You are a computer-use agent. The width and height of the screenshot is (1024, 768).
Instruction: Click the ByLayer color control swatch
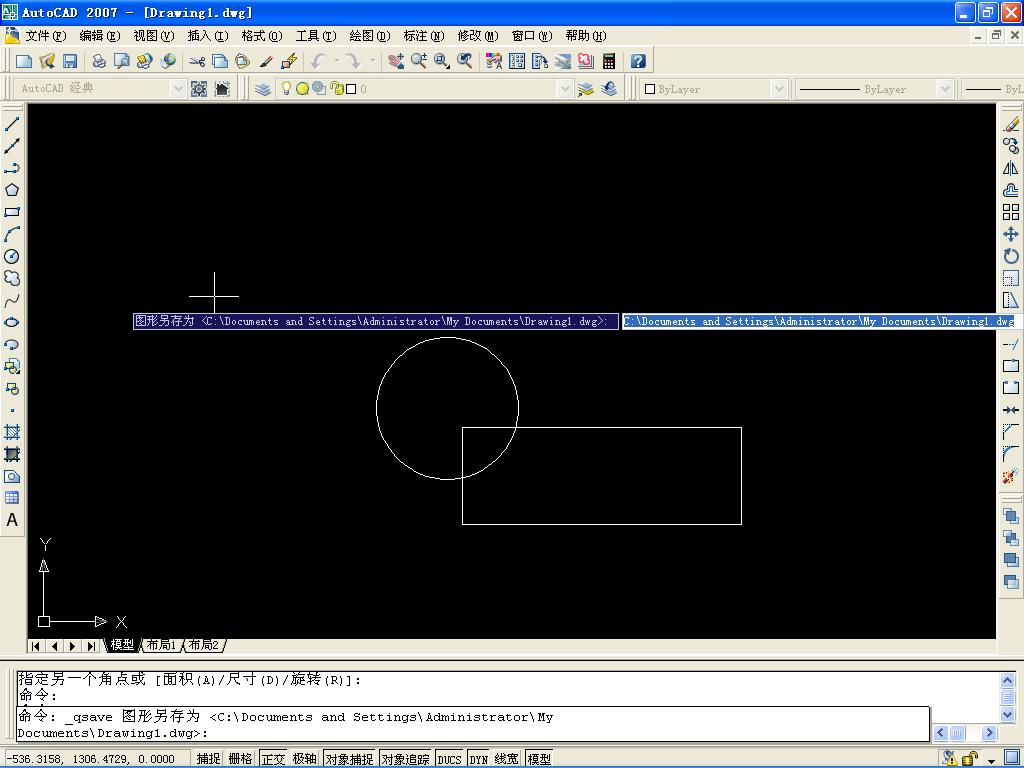pos(650,89)
